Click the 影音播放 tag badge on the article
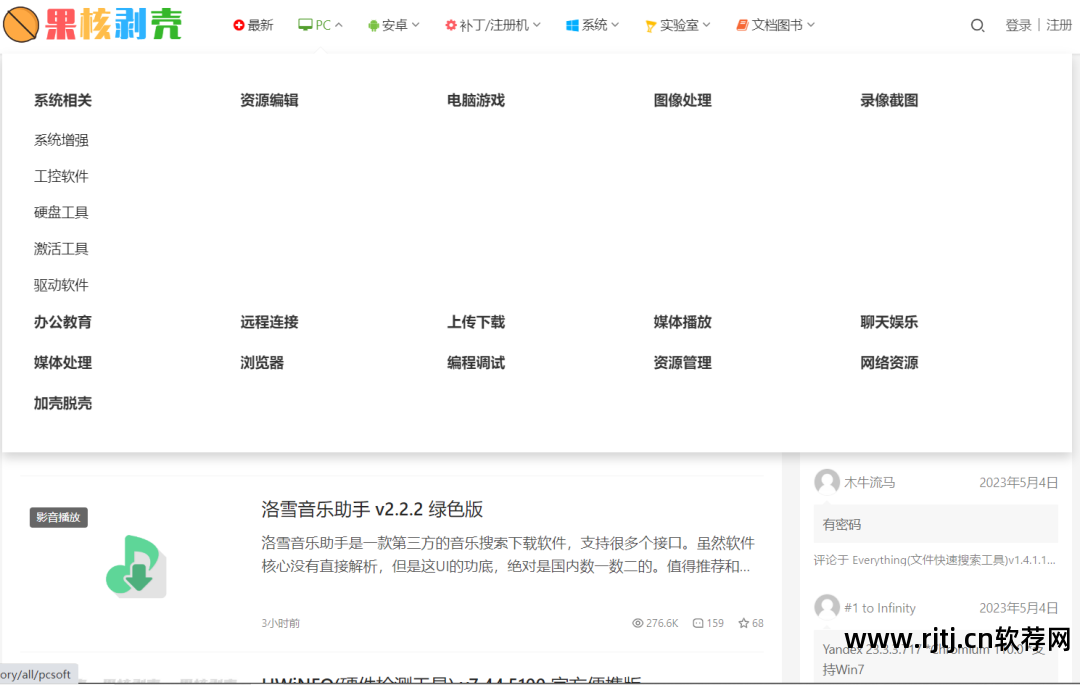This screenshot has width=1080, height=685. point(58,518)
